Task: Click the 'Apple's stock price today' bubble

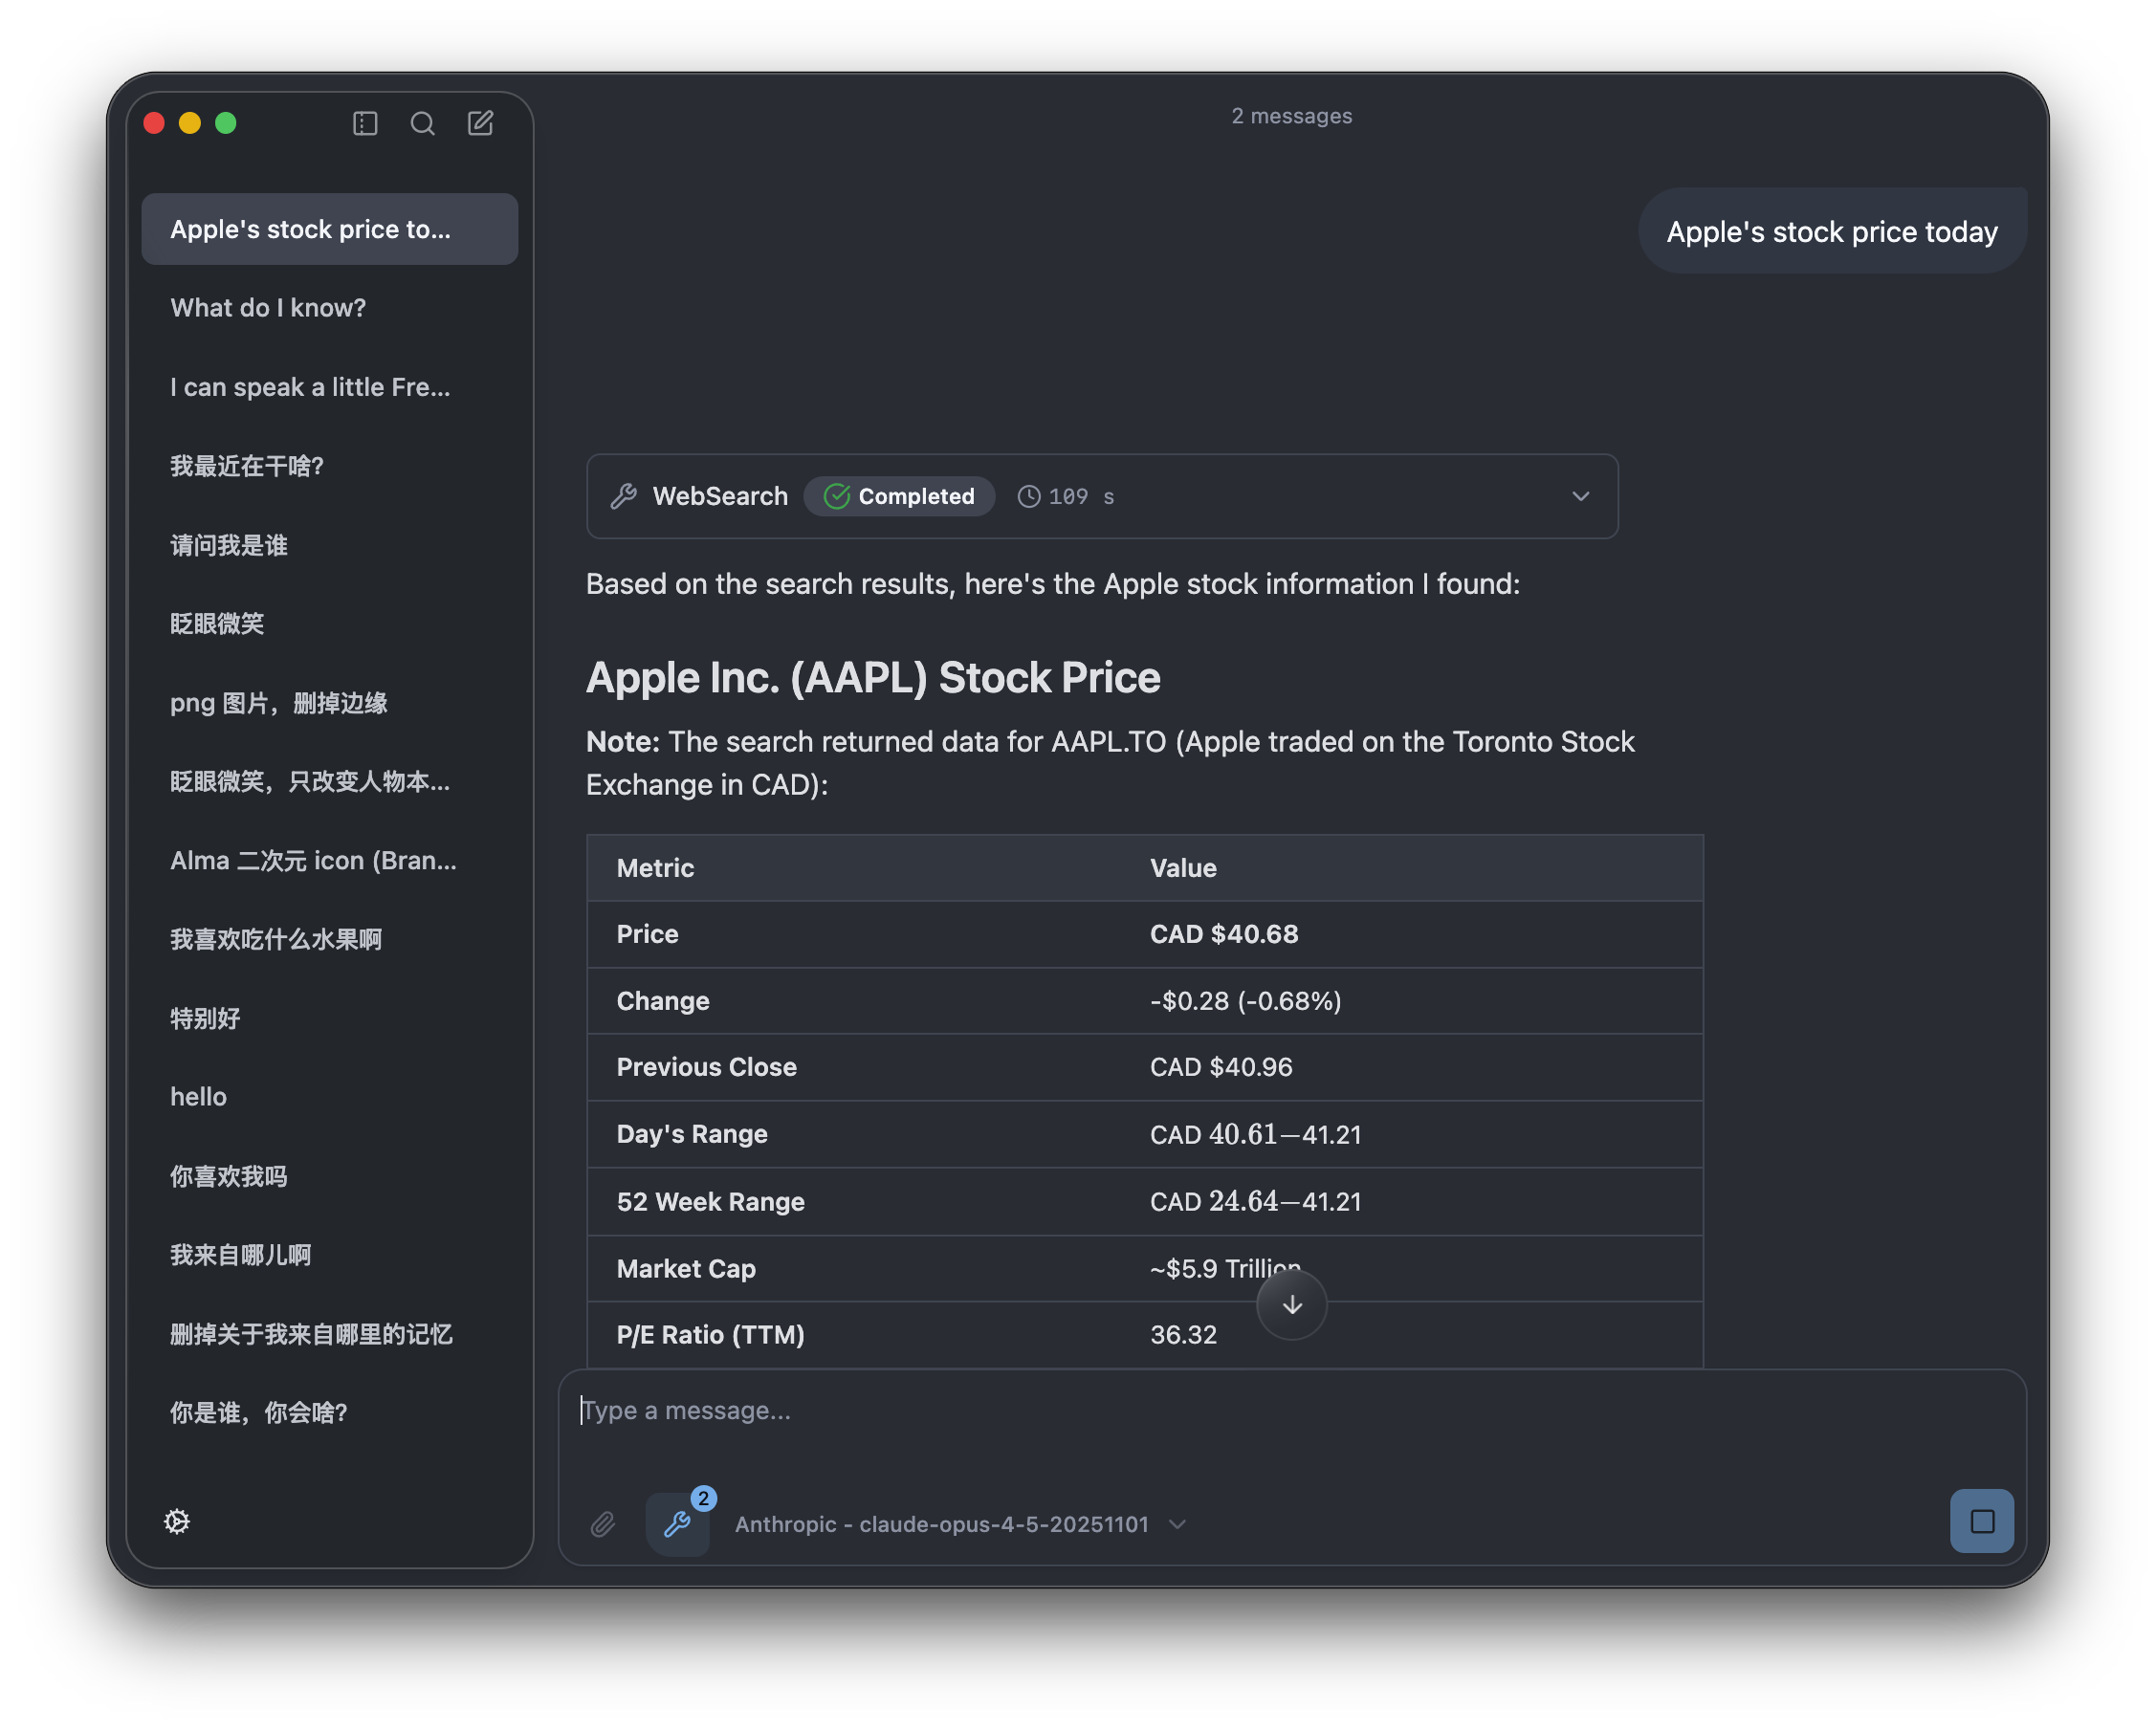Action: [1831, 231]
